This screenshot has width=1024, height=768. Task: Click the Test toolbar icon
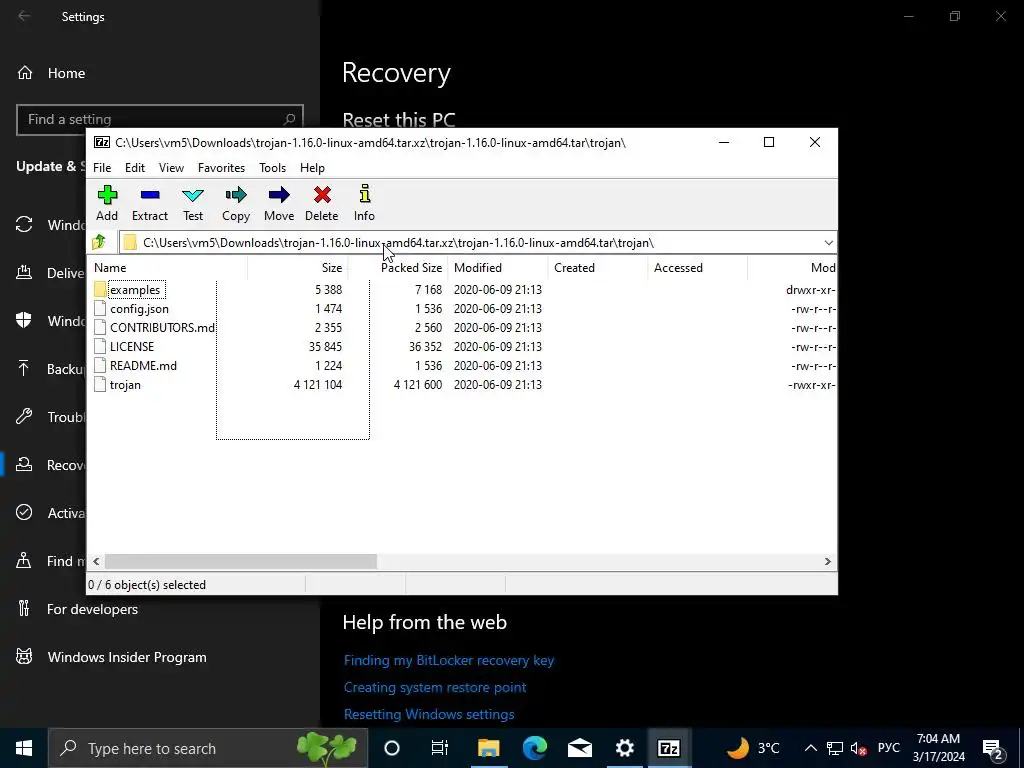click(193, 195)
